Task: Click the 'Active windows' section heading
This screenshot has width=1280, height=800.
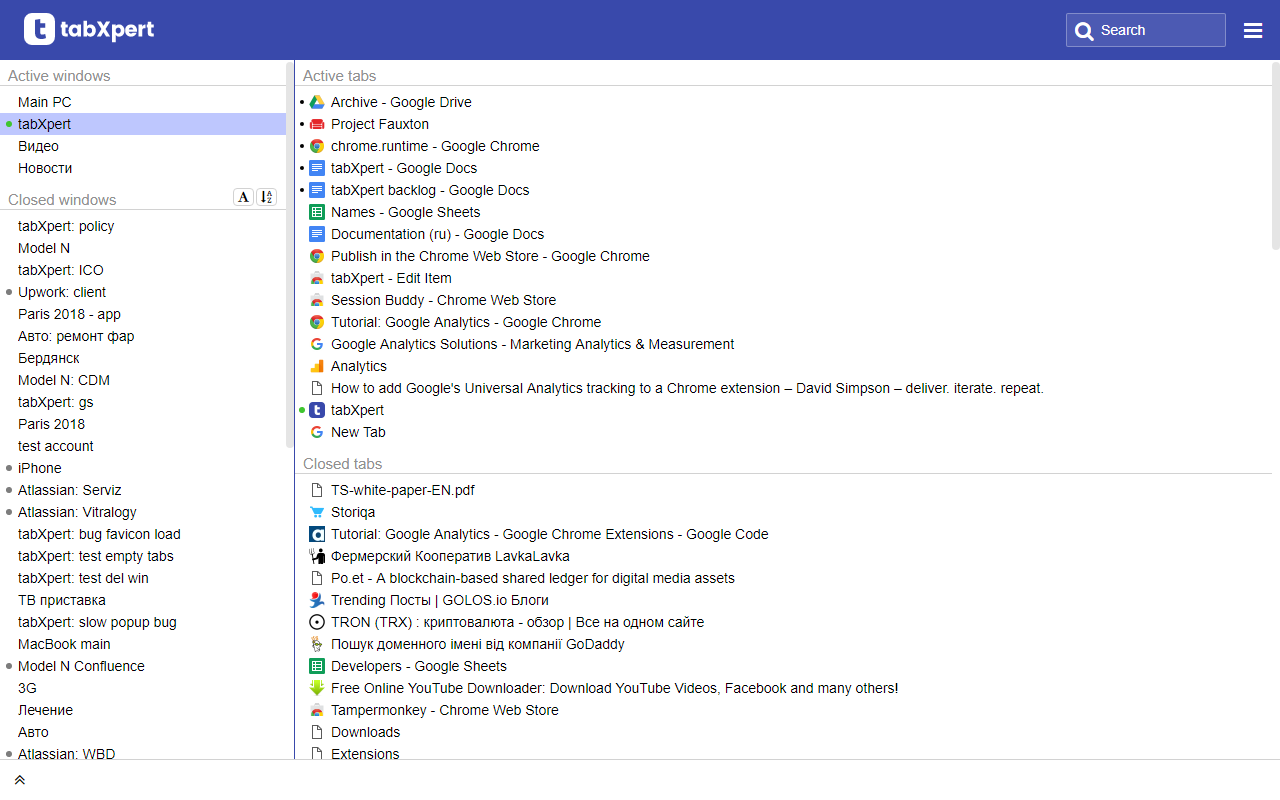Action: coord(59,76)
